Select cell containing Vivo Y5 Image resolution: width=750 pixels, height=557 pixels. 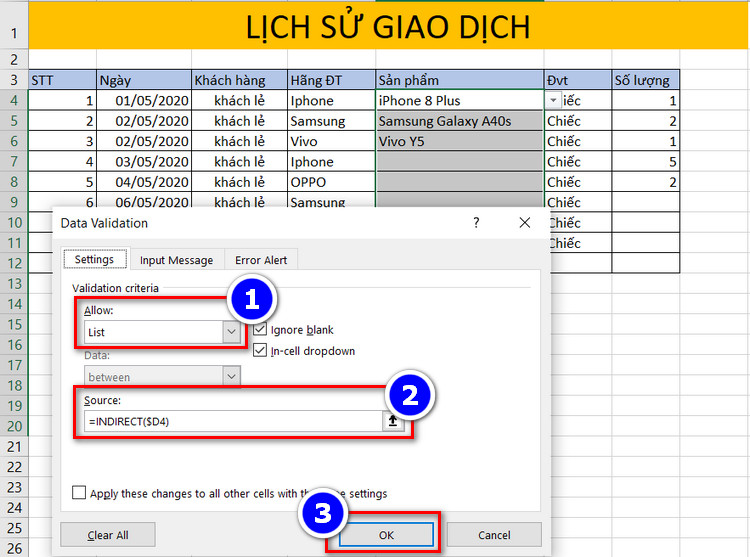[460, 142]
